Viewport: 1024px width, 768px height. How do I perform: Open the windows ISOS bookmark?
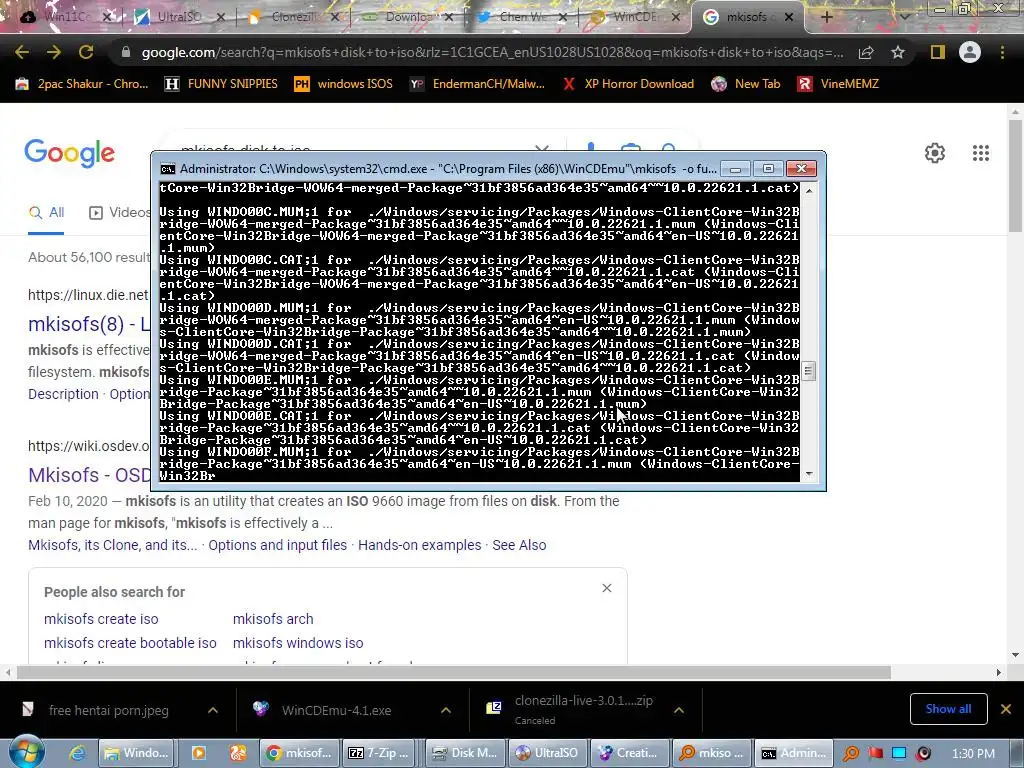pyautogui.click(x=344, y=84)
